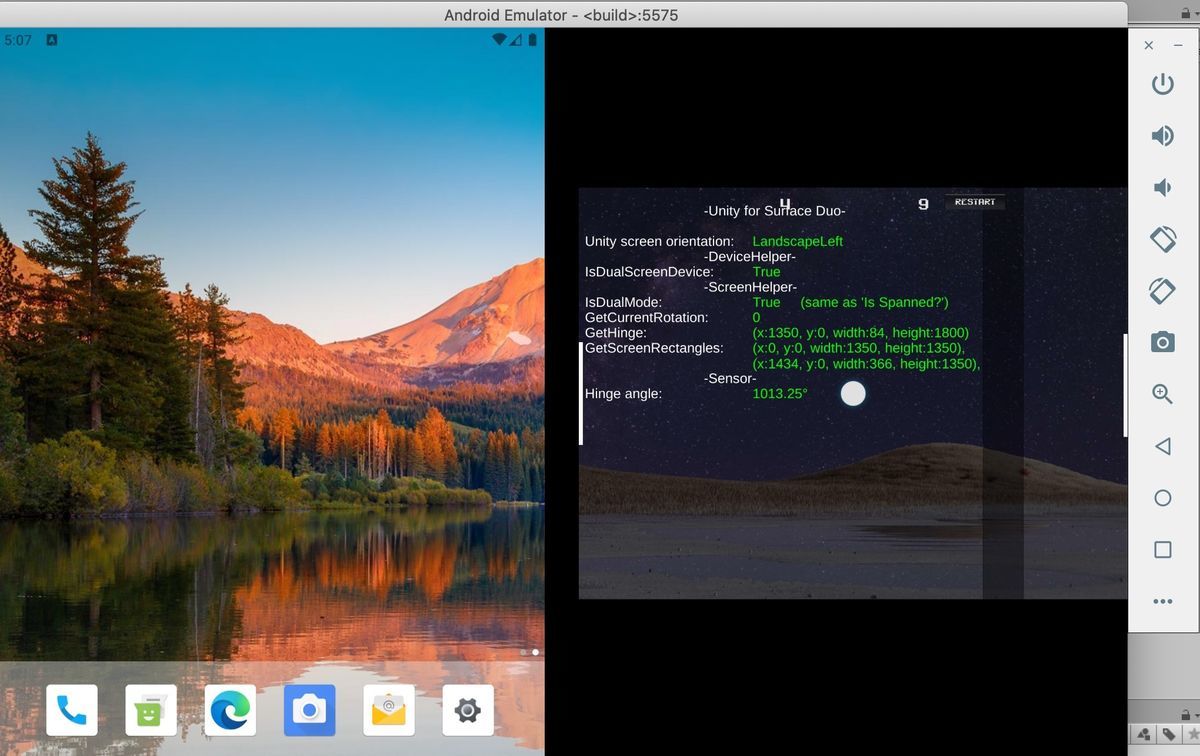Rotate the emulator counterclockwise
Viewport: 1200px width, 756px height.
1162,239
